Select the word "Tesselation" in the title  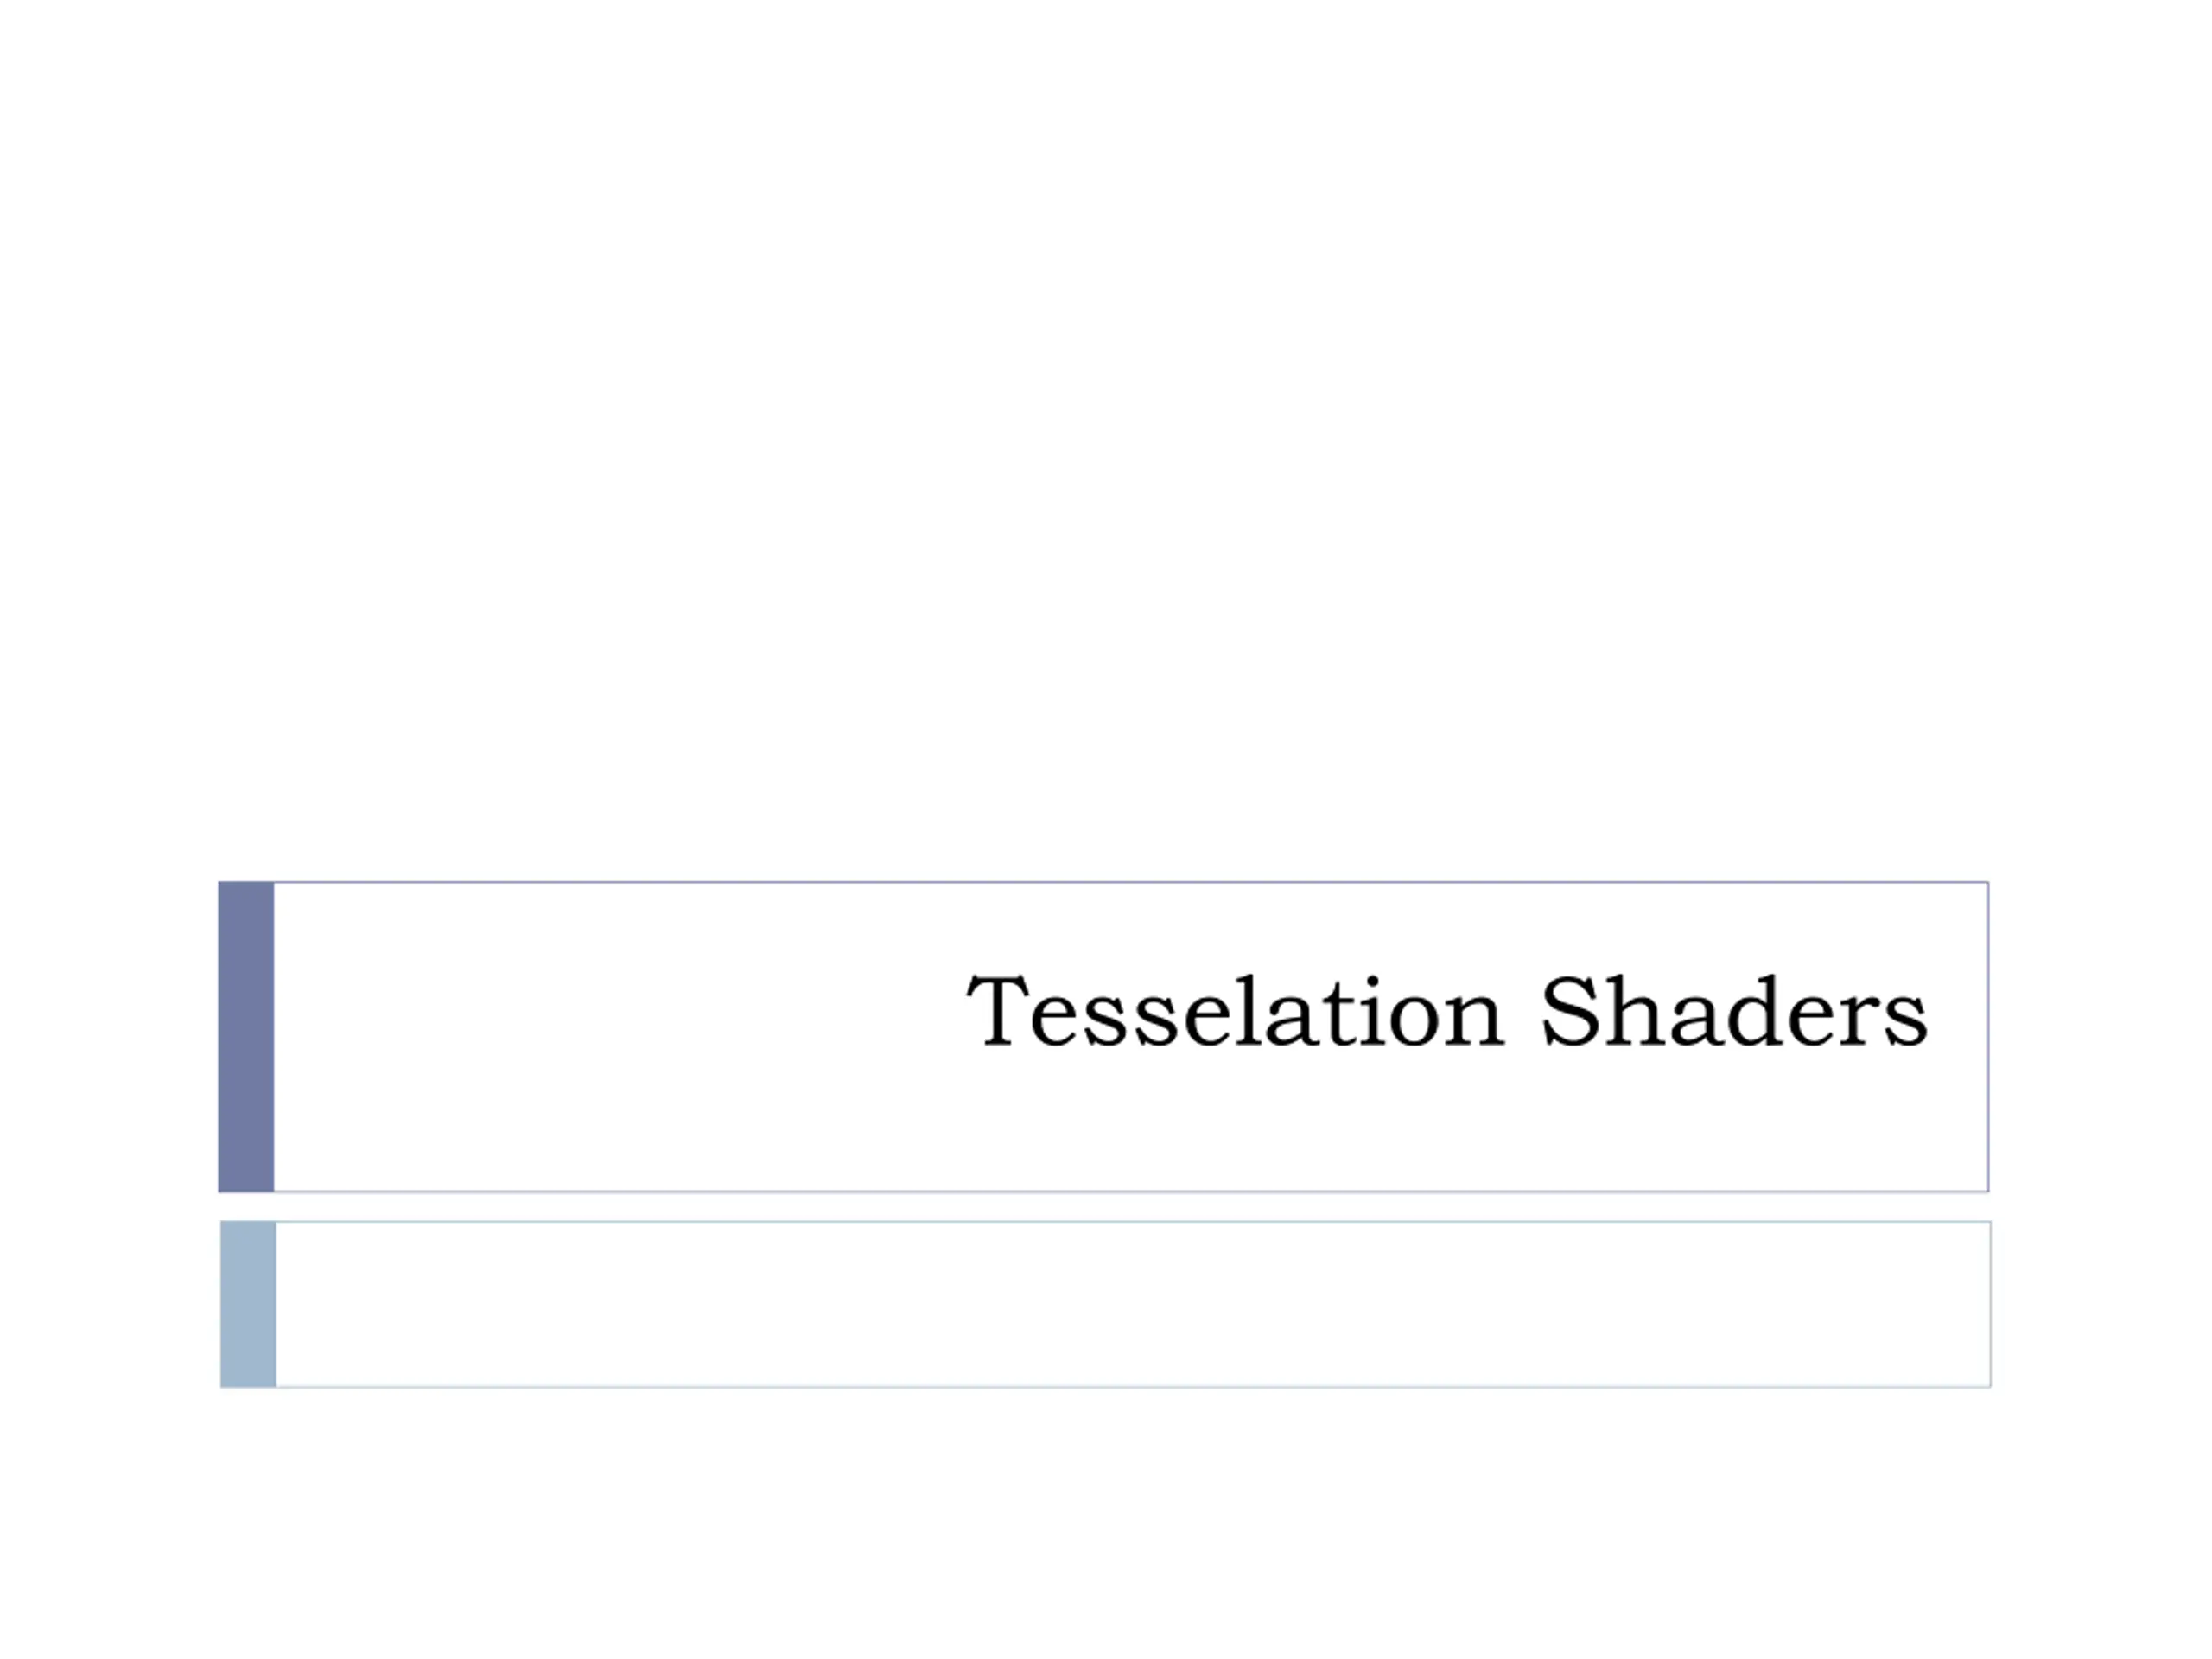pos(1235,1011)
